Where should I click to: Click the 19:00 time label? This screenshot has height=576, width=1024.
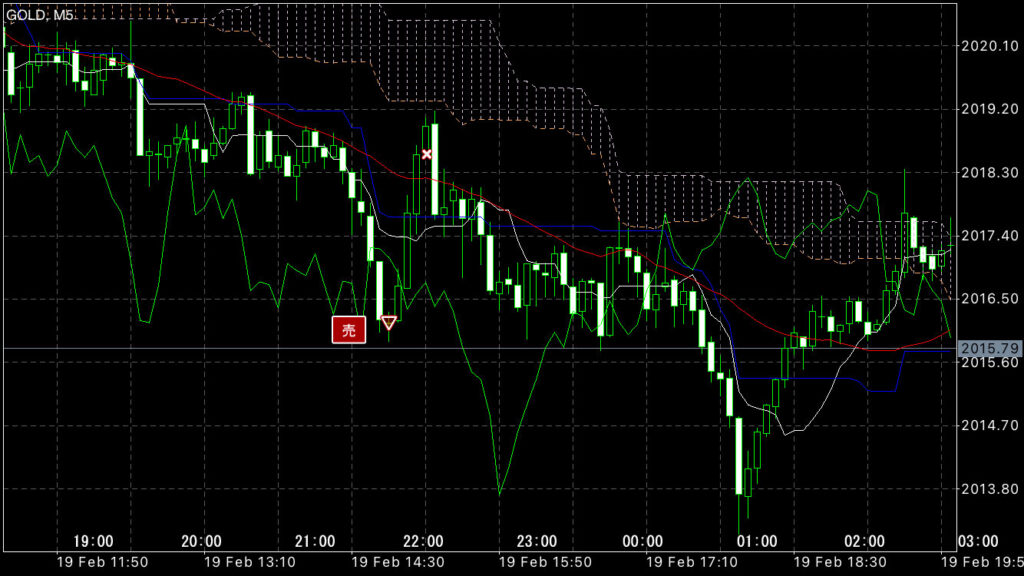tap(93, 541)
